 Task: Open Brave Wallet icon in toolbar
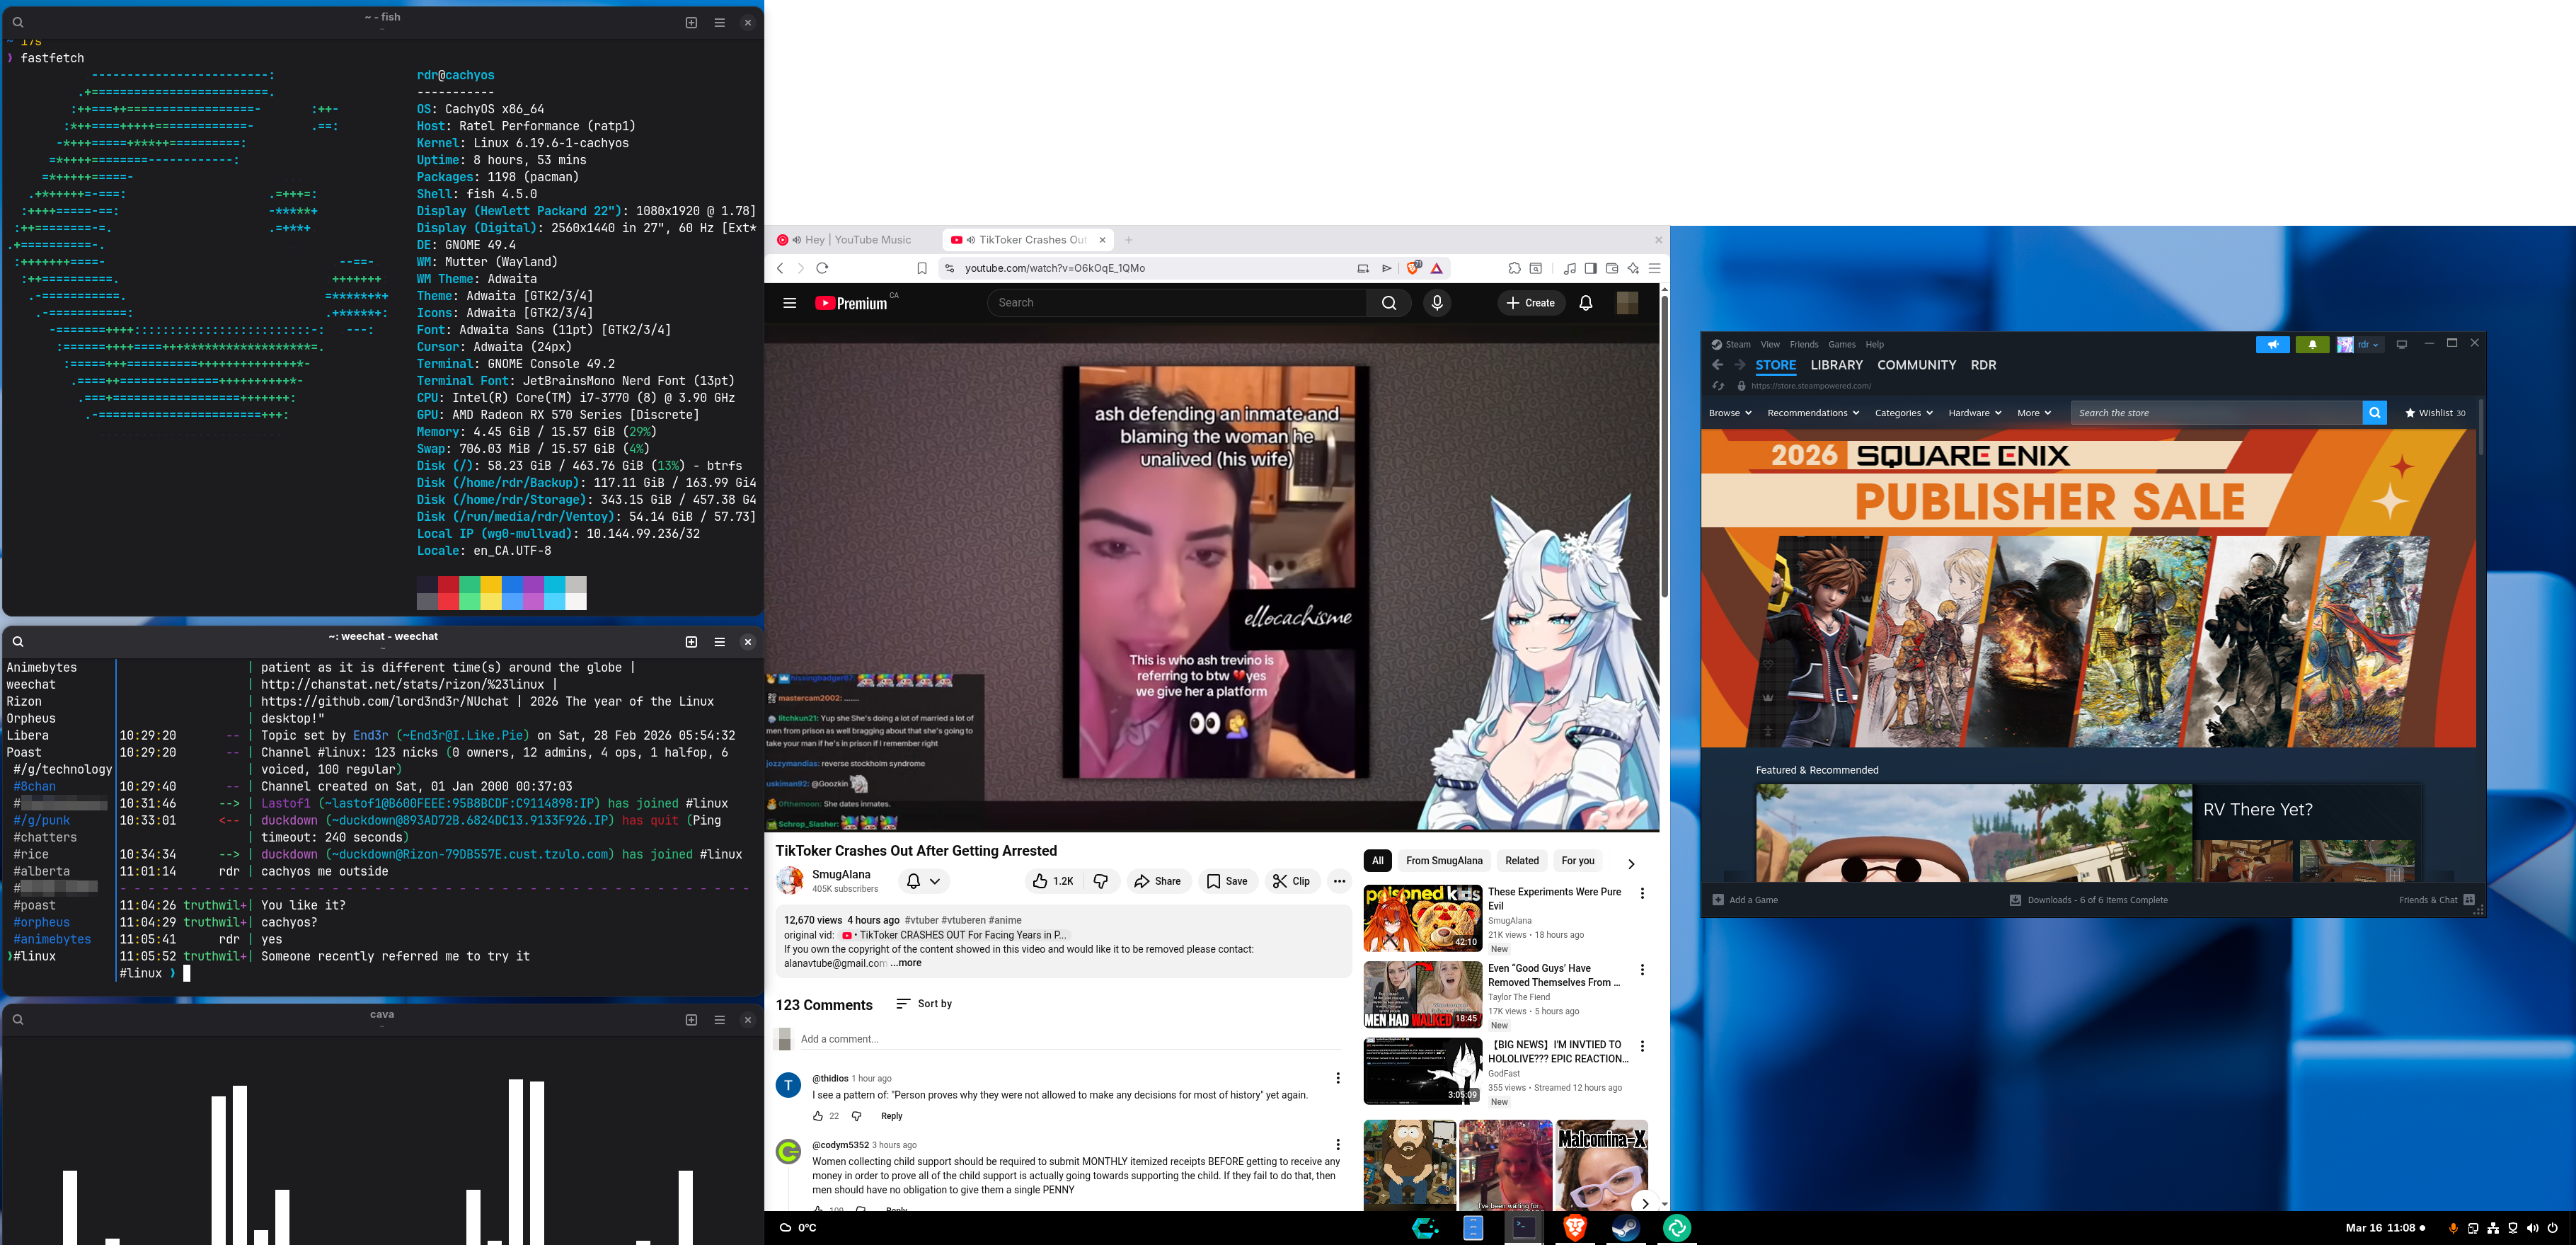click(x=1612, y=268)
